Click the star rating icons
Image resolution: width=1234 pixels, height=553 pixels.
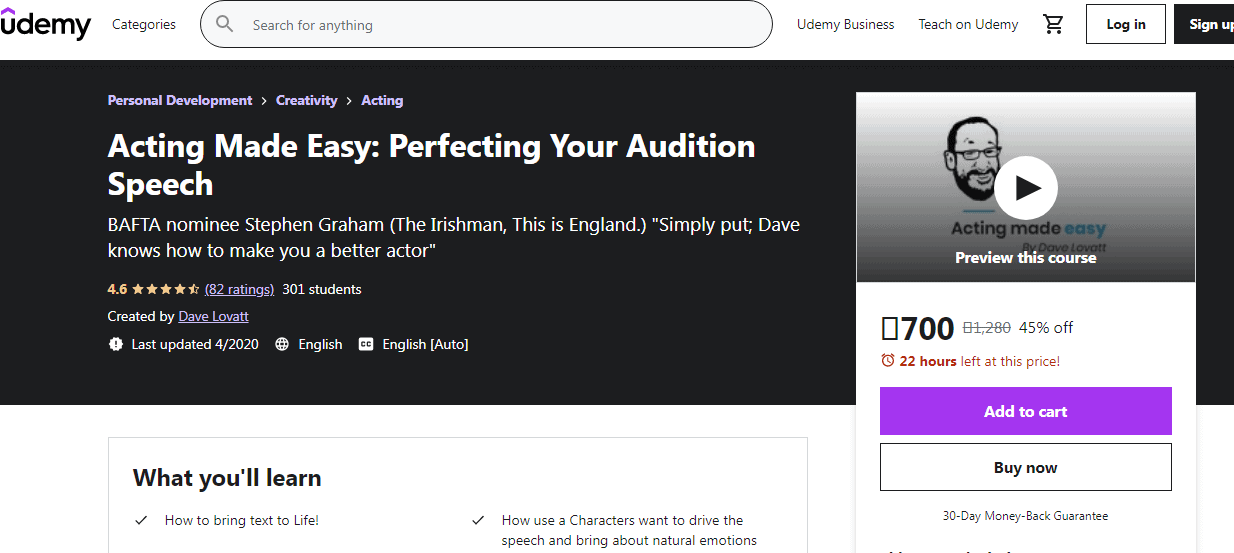click(x=165, y=289)
